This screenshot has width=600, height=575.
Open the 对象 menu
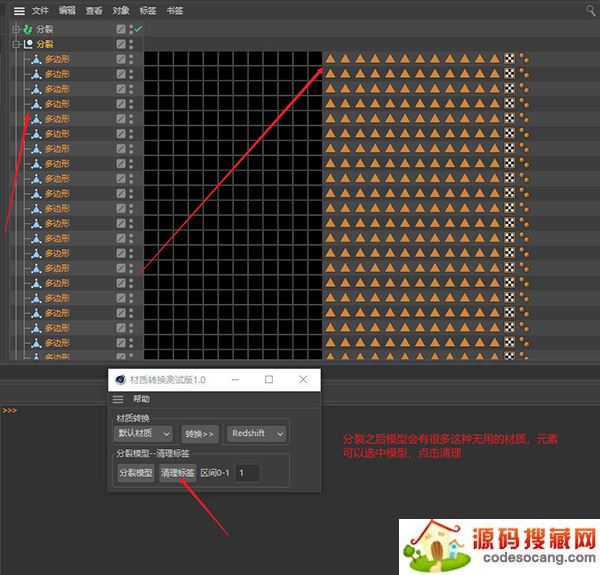[x=121, y=11]
